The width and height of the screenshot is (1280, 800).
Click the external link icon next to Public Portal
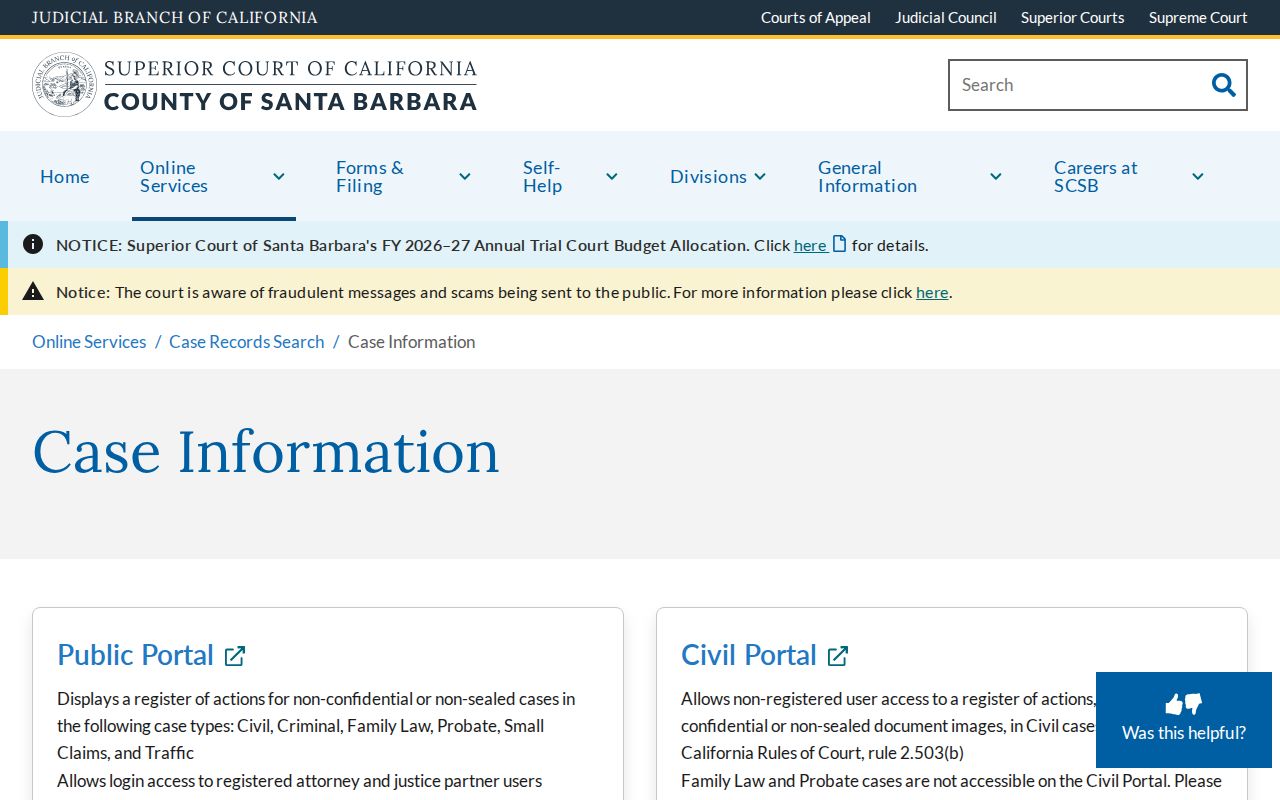pos(235,656)
